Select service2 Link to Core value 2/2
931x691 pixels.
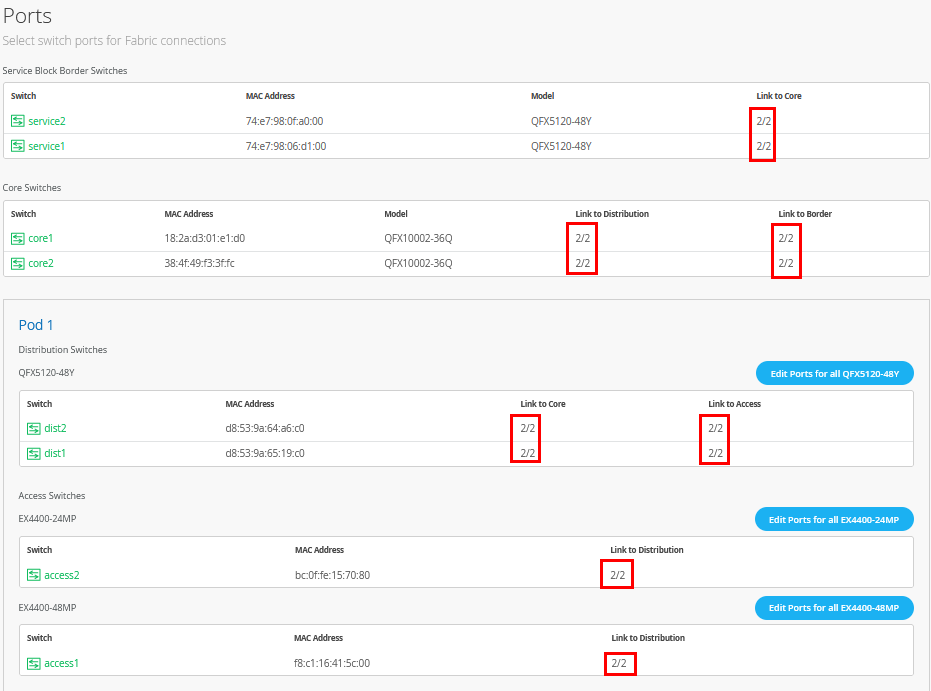[x=764, y=121]
